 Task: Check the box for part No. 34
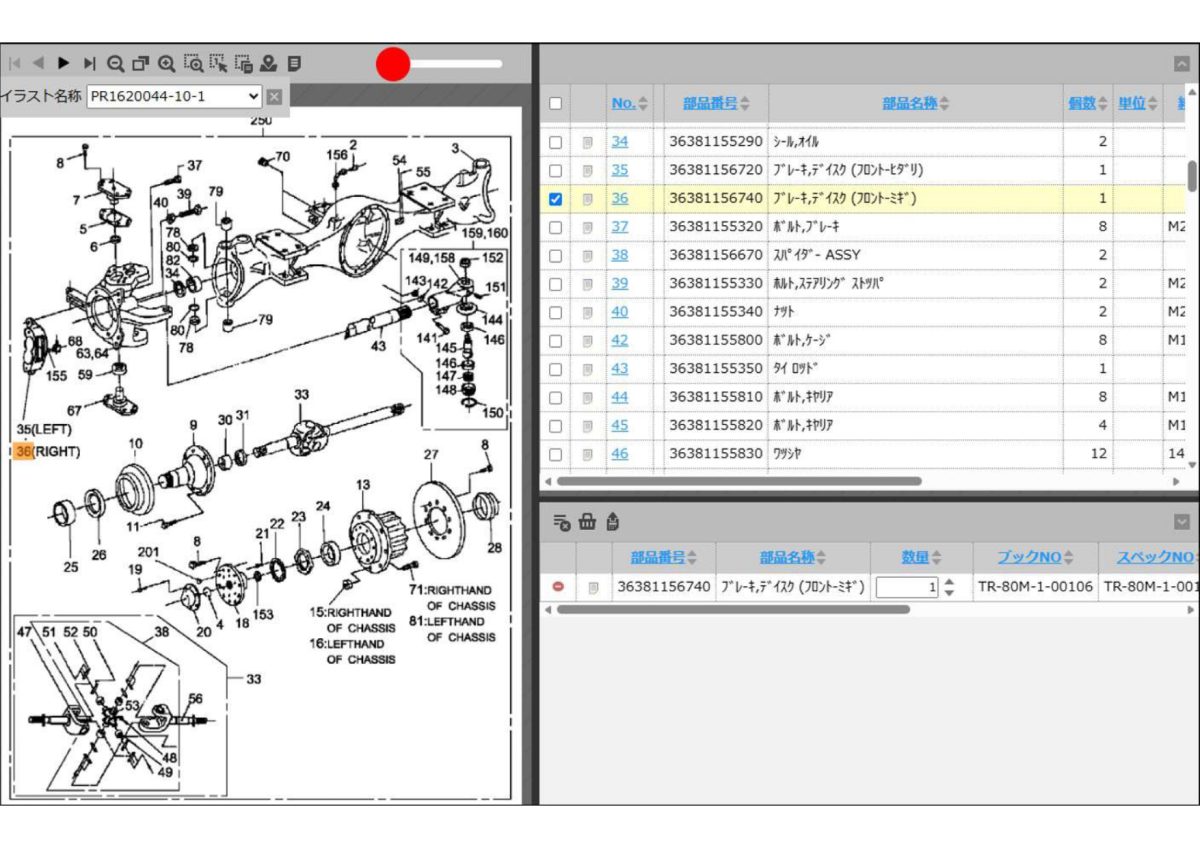556,143
